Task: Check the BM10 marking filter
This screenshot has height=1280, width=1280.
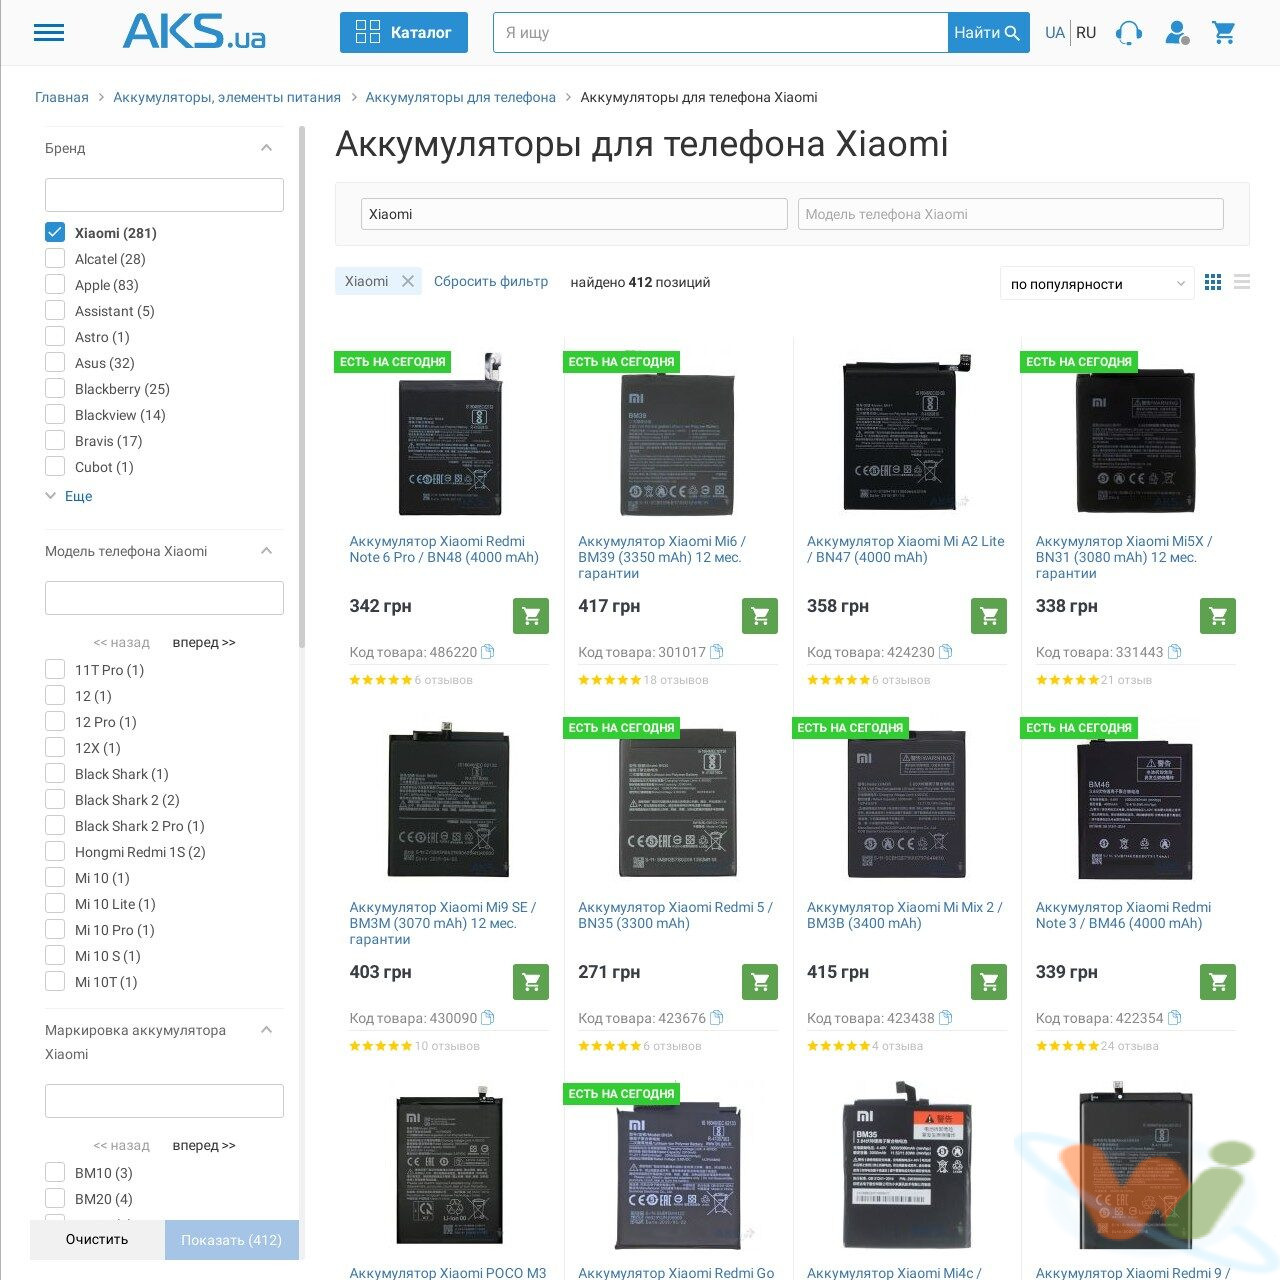Action: point(55,1172)
